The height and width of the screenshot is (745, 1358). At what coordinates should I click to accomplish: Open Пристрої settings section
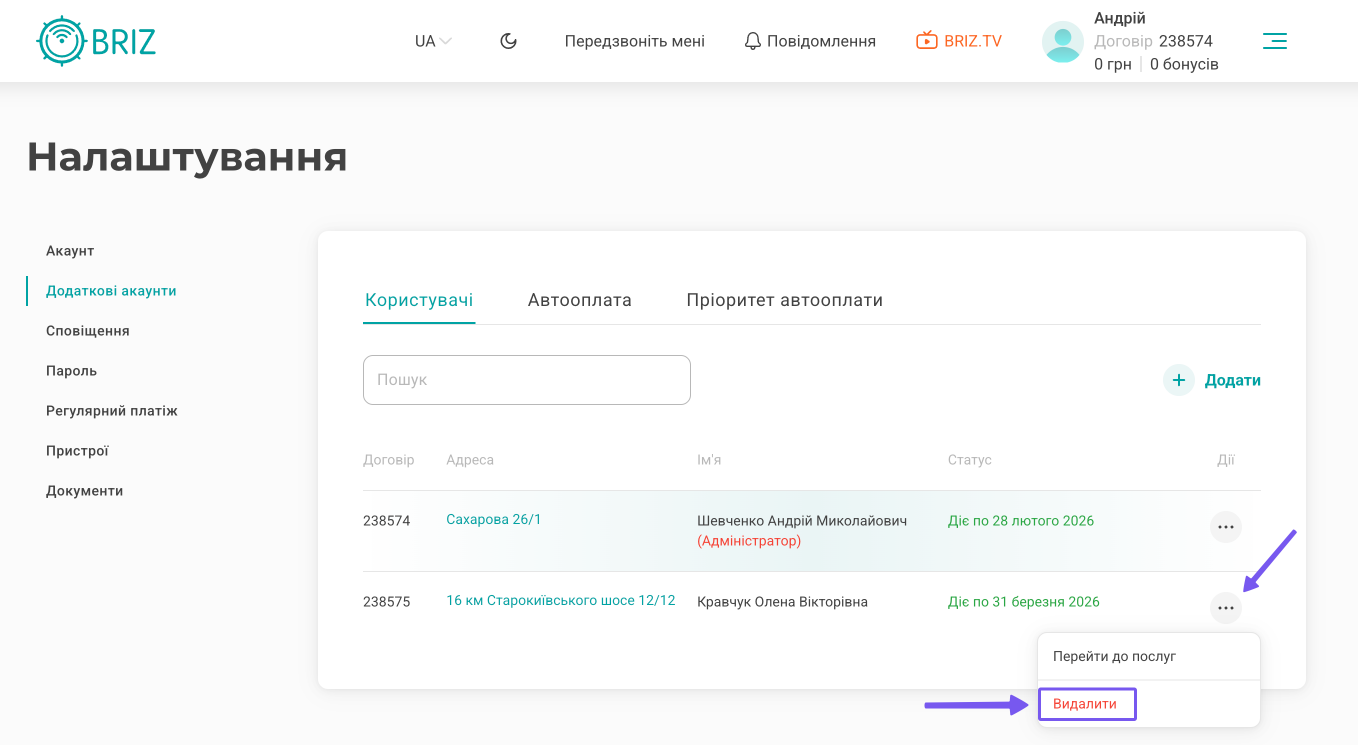pyautogui.click(x=77, y=451)
